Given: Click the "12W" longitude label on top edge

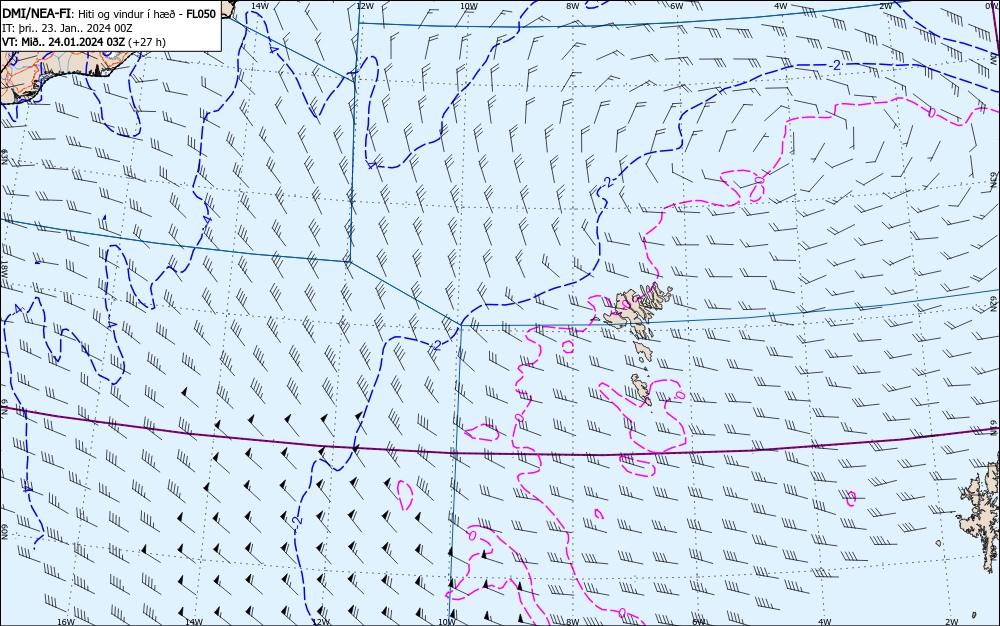Looking at the screenshot, I should tap(364, 6).
